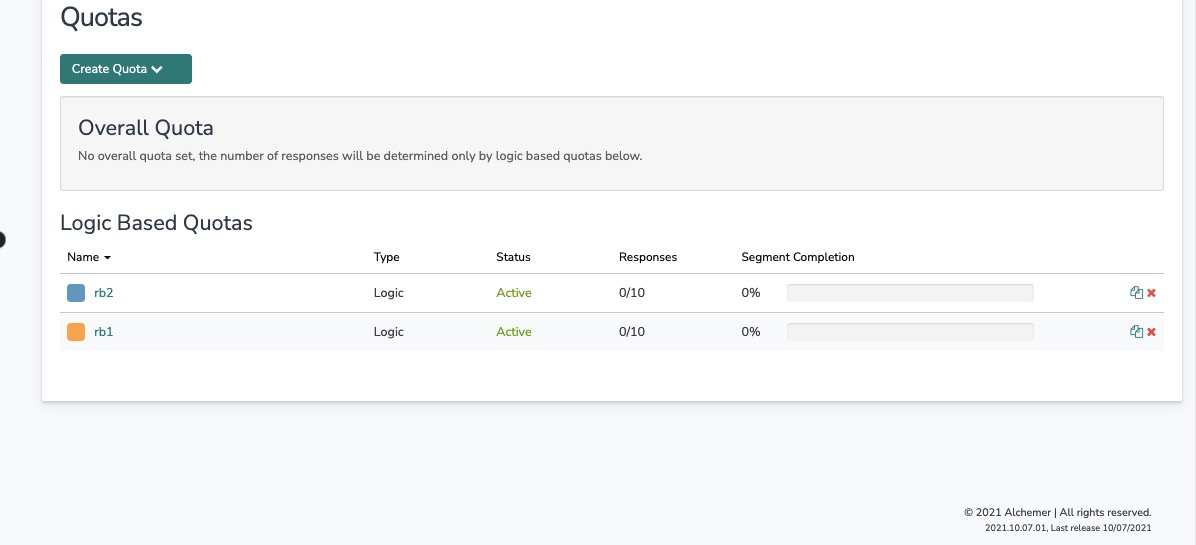1196x545 pixels.
Task: Click the rb2 segment completion bar
Action: point(910,293)
